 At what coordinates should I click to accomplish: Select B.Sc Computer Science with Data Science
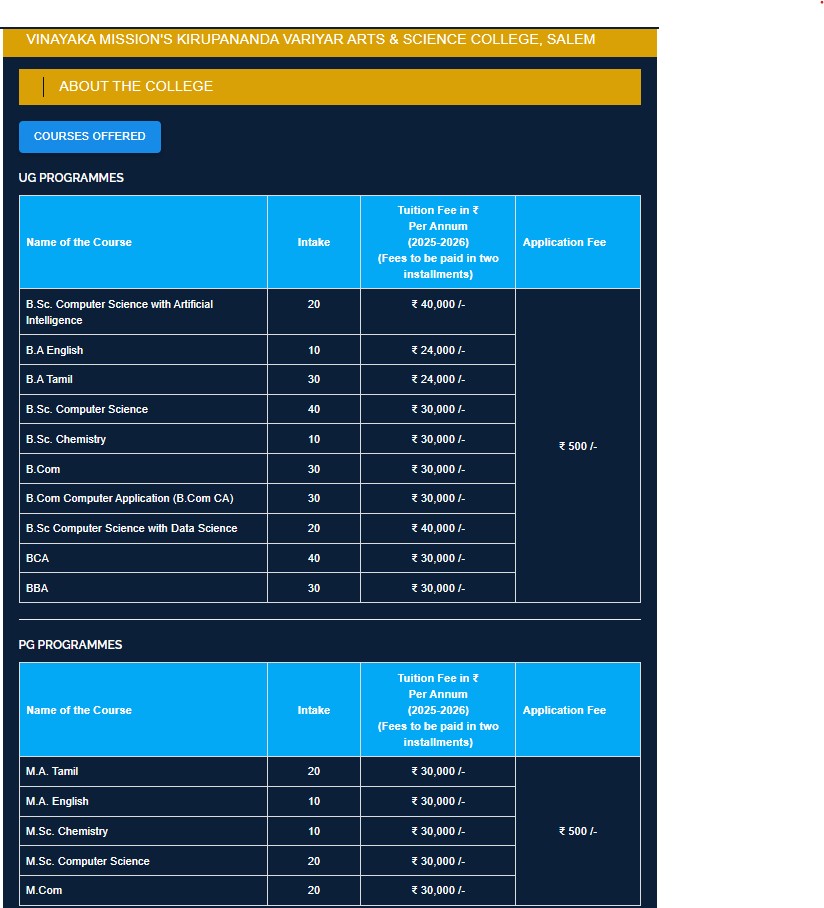(131, 528)
